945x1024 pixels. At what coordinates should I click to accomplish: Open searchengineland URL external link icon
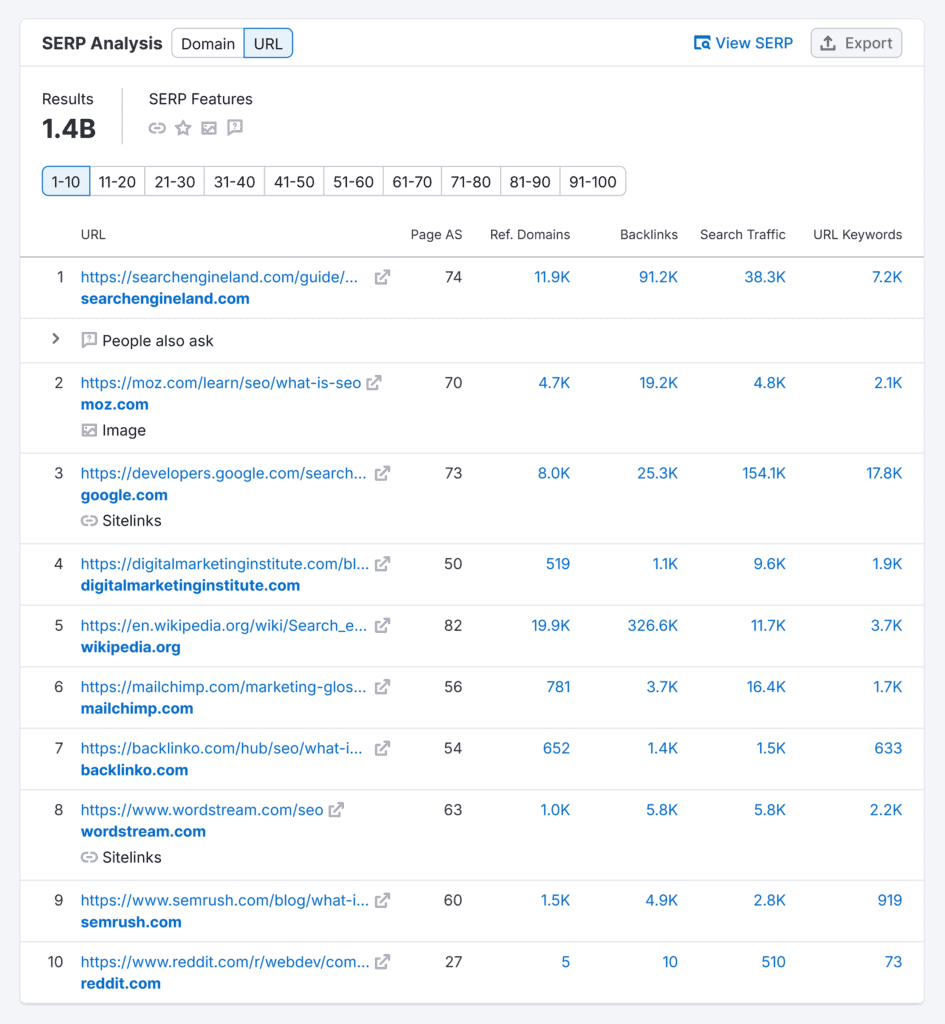[382, 277]
